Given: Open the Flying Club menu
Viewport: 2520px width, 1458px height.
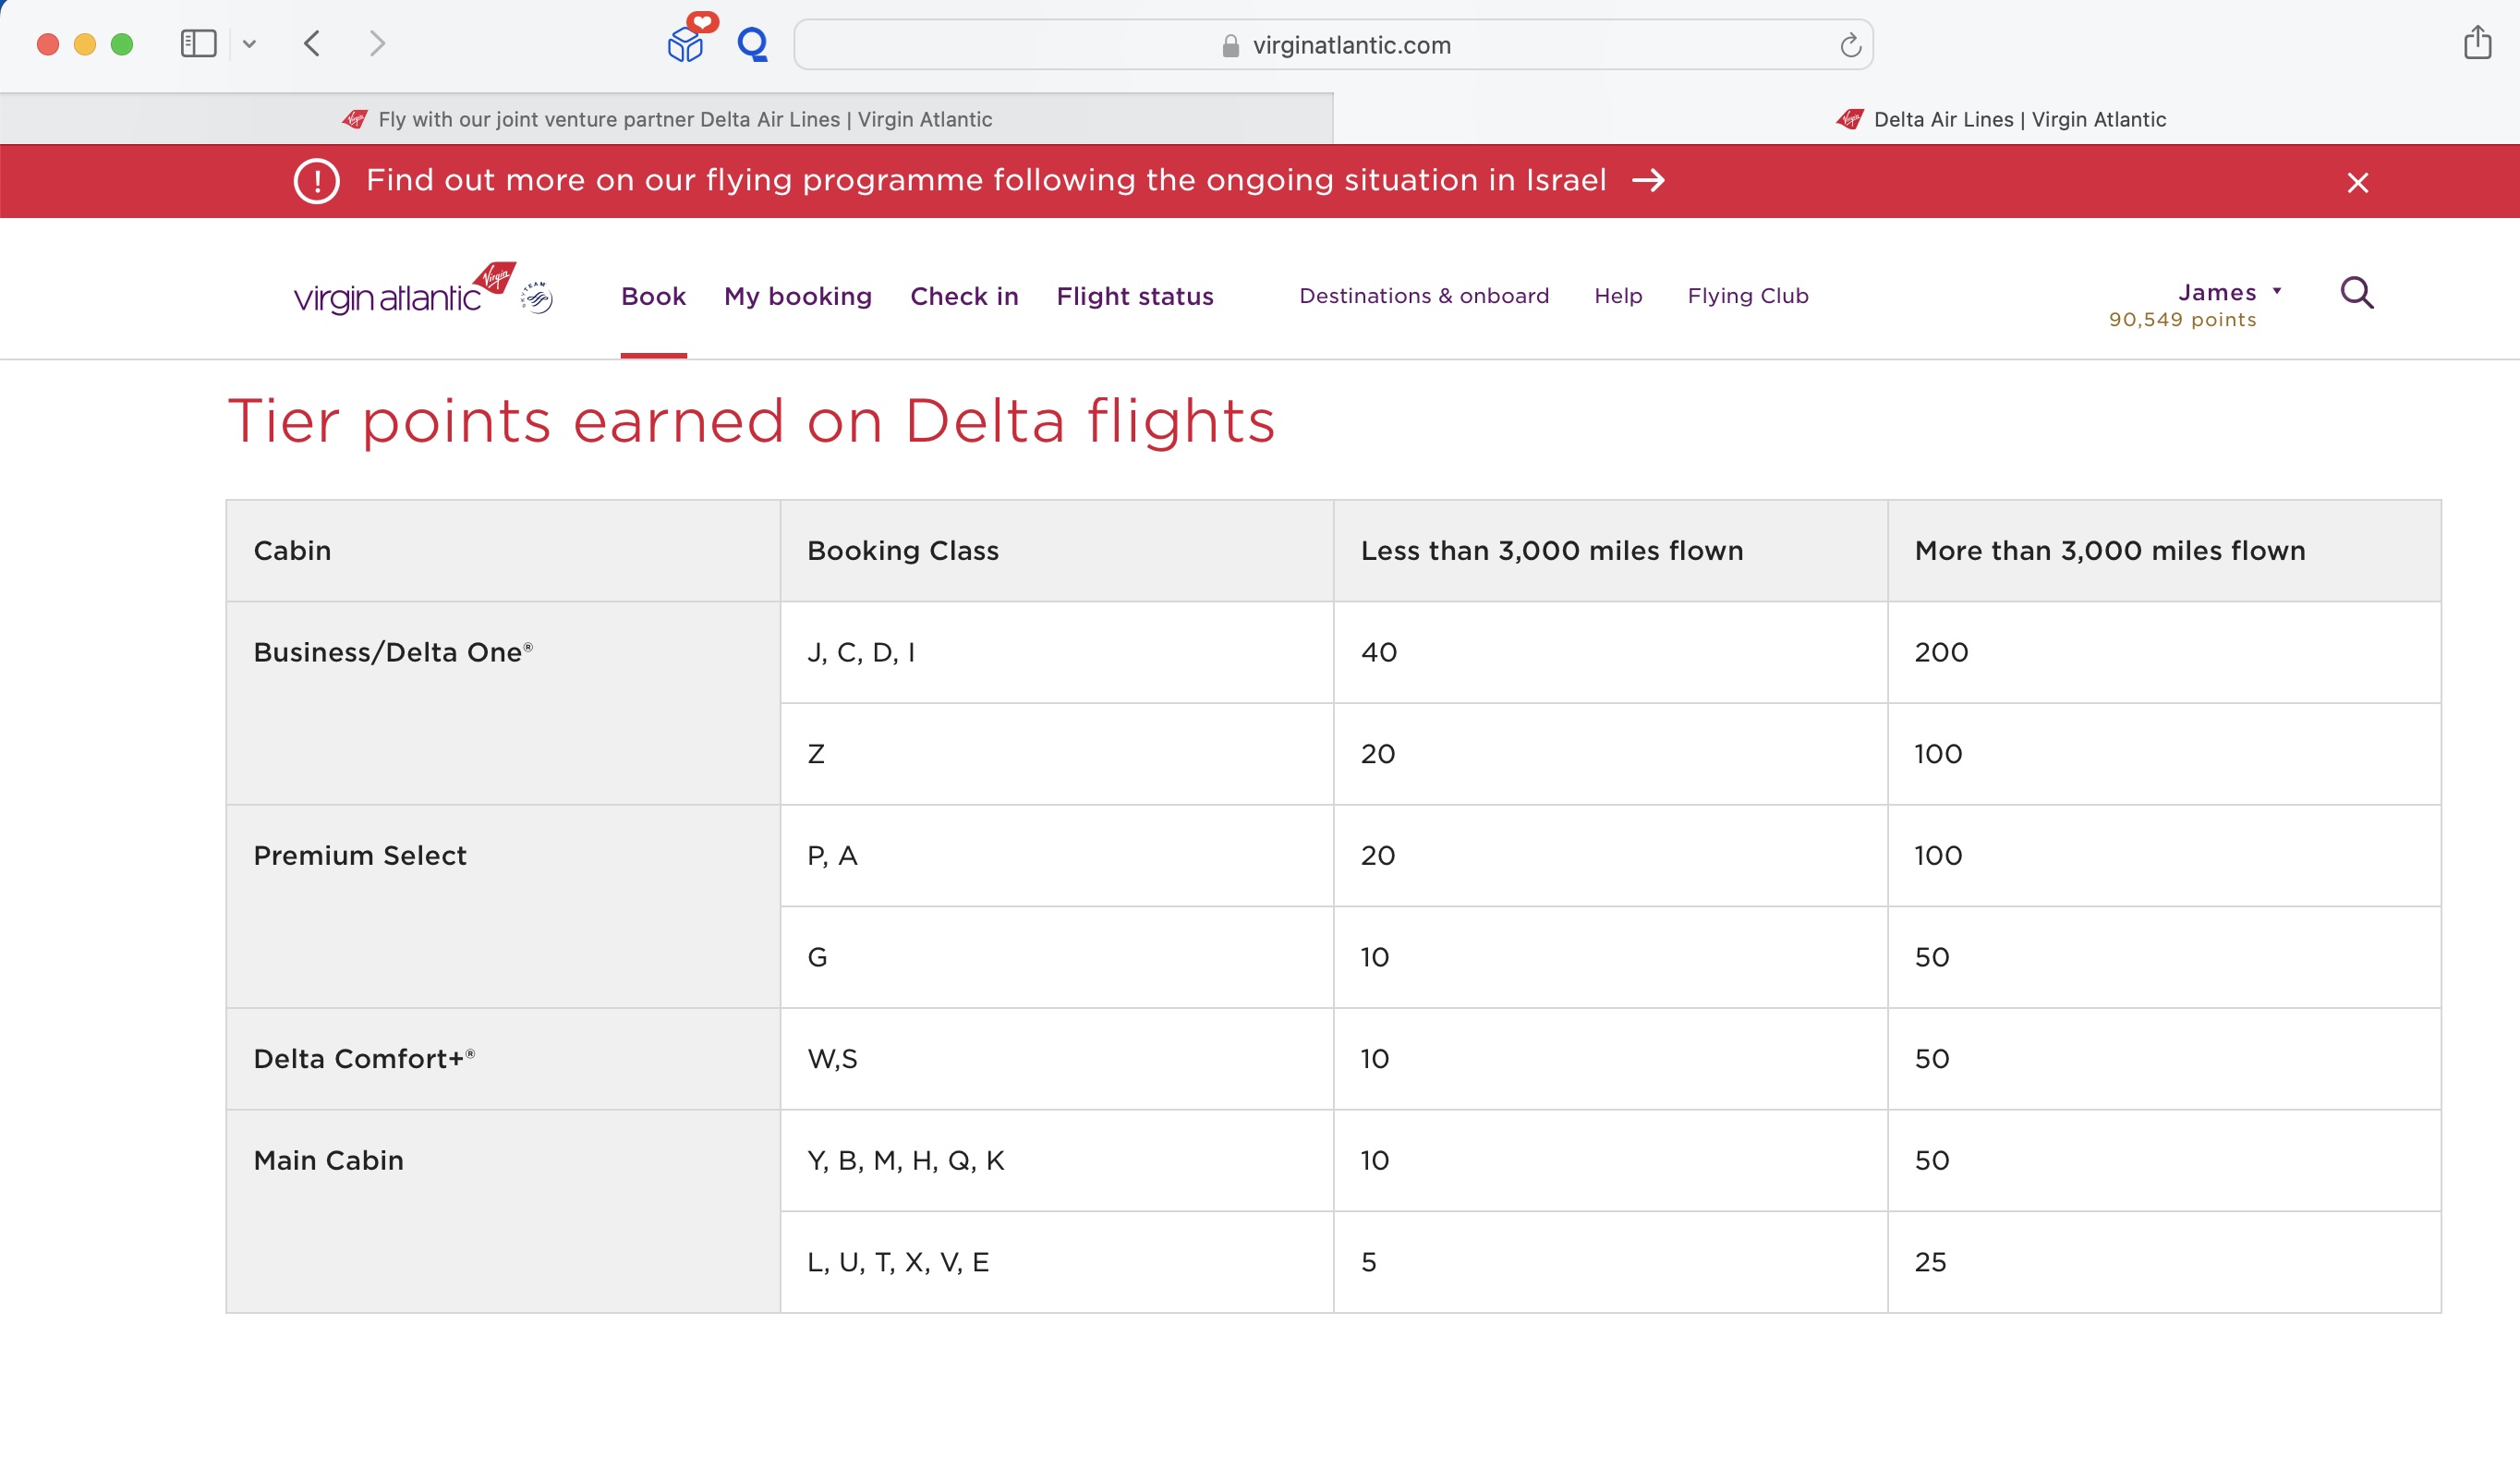Looking at the screenshot, I should [1748, 296].
